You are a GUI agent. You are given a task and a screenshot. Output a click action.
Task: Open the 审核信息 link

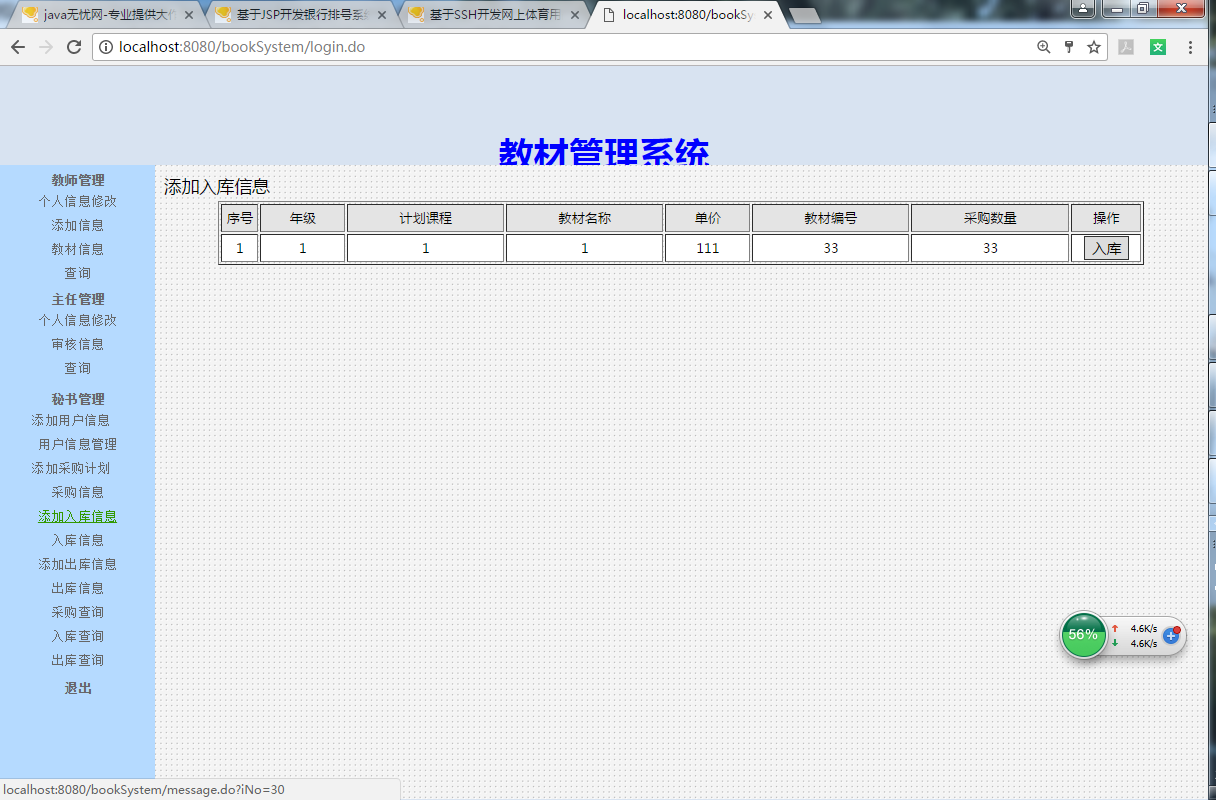coord(78,344)
